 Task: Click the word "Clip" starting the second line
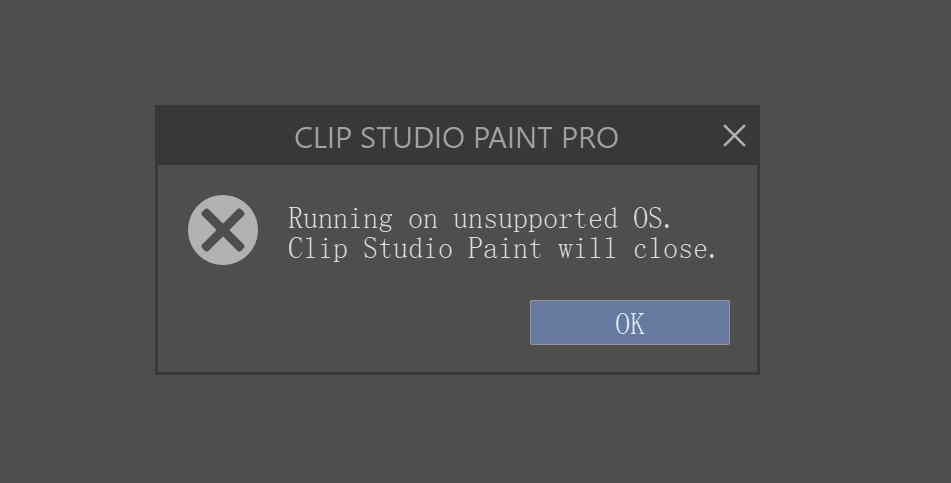(317, 249)
